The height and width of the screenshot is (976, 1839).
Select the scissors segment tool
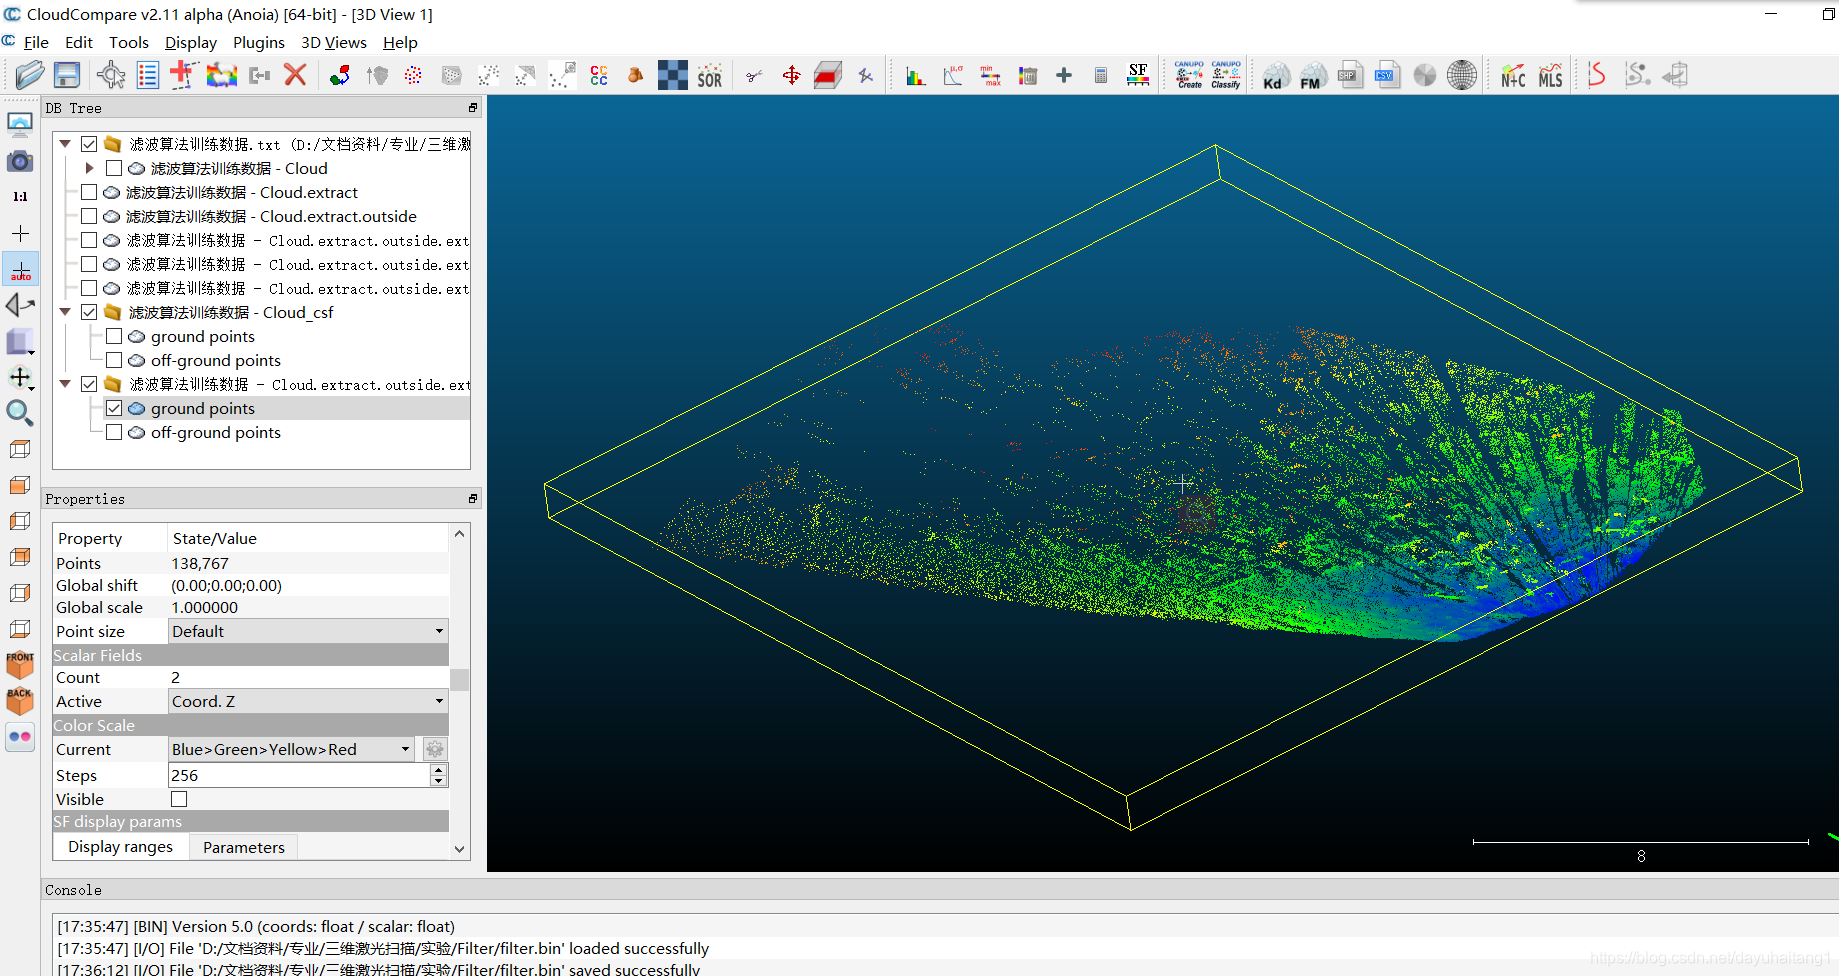point(754,75)
